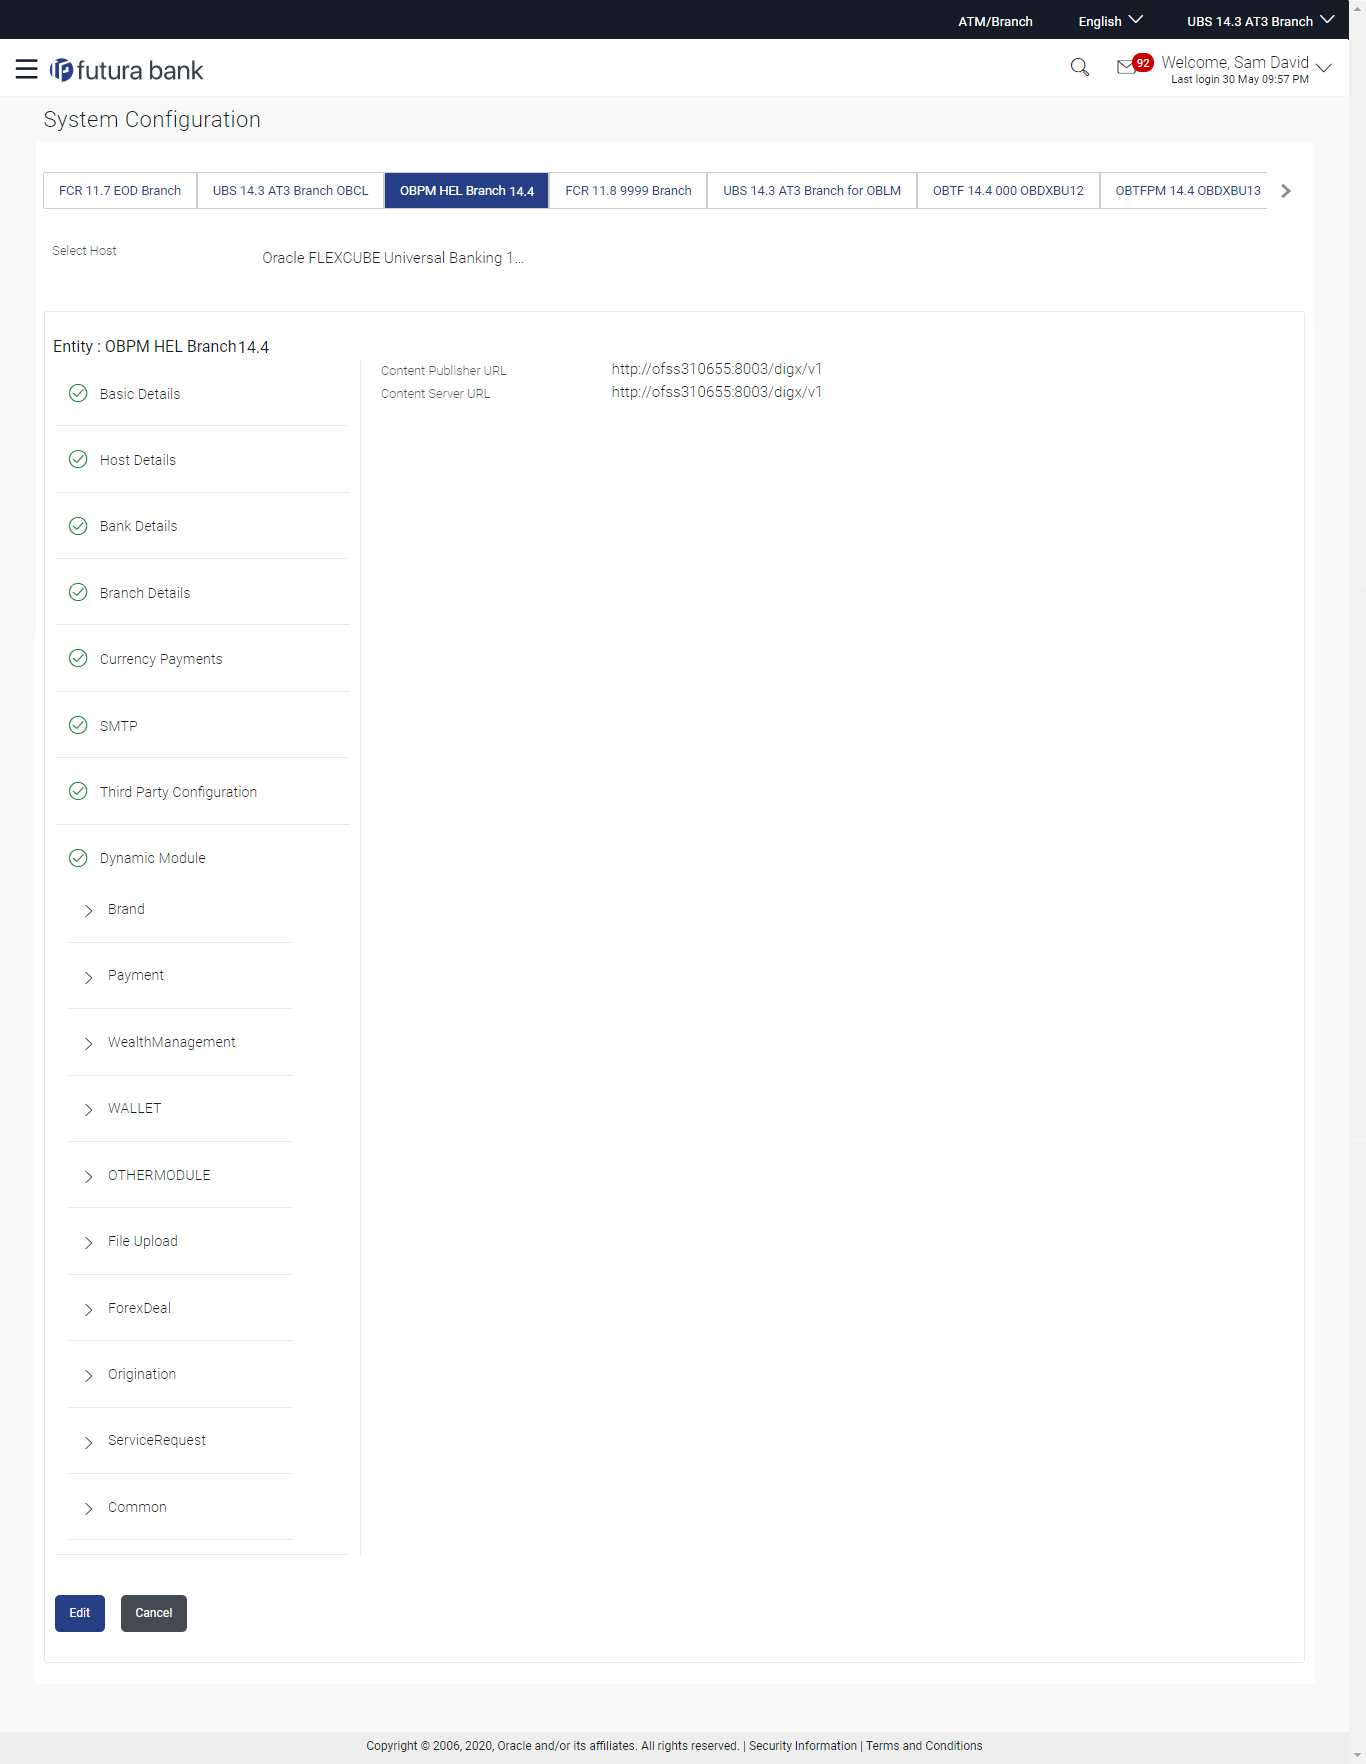Image resolution: width=1366 pixels, height=1764 pixels.
Task: Expand the Brand module chevron
Action: tap(88, 910)
